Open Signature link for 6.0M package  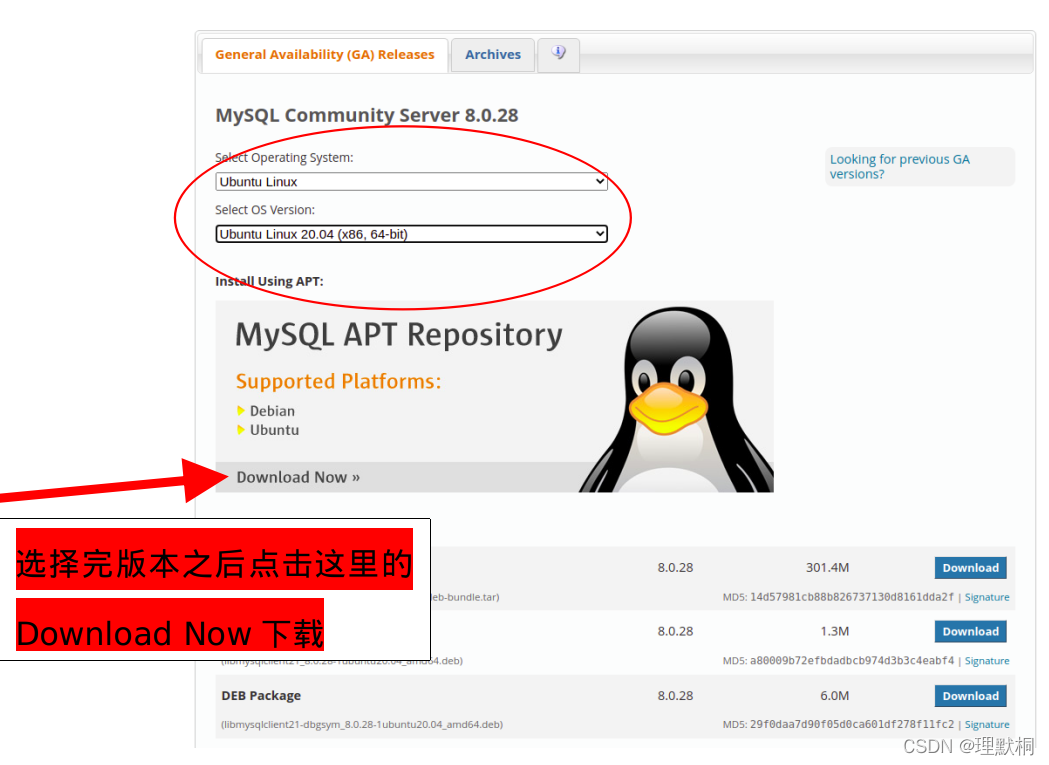tap(987, 725)
